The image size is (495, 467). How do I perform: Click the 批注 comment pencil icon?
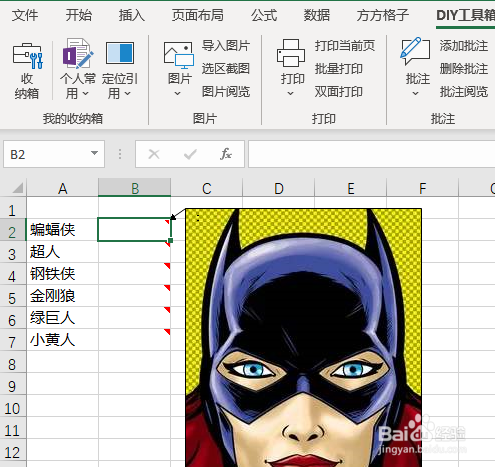click(x=415, y=51)
